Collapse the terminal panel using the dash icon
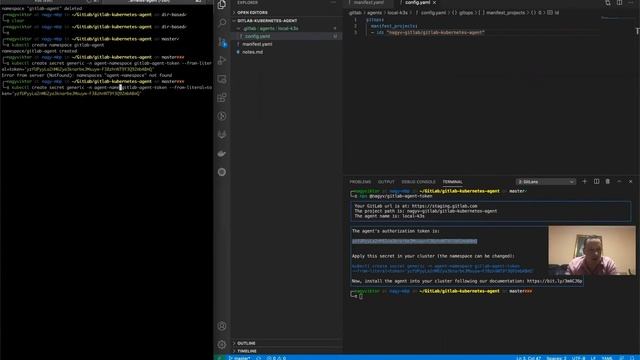 [x=619, y=182]
